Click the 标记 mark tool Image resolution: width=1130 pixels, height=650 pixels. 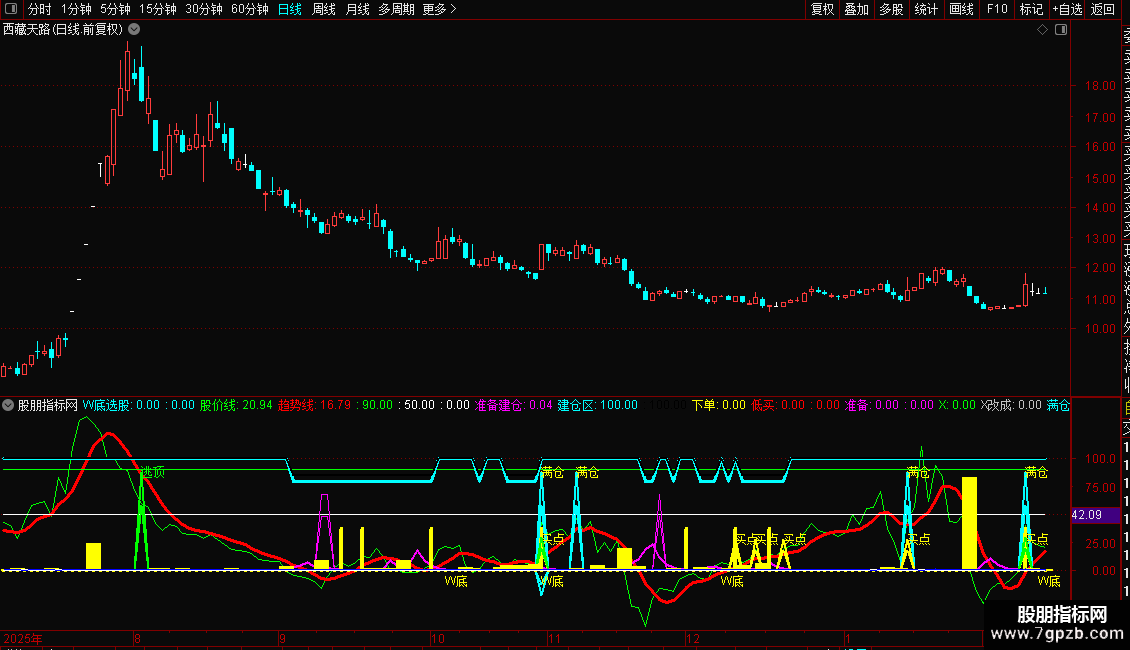1031,10
